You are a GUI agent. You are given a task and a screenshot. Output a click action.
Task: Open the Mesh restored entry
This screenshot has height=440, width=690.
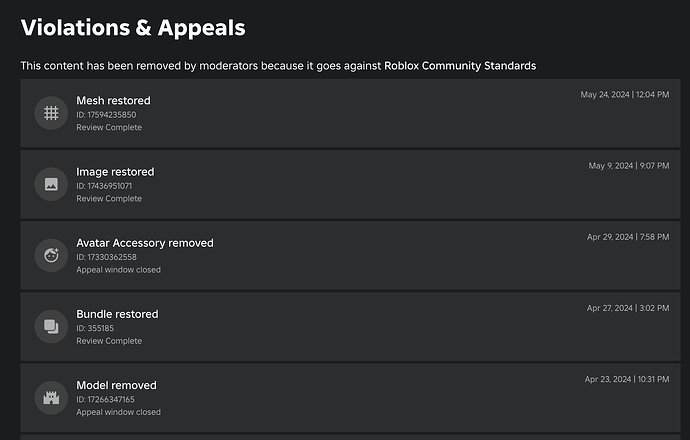click(x=350, y=113)
